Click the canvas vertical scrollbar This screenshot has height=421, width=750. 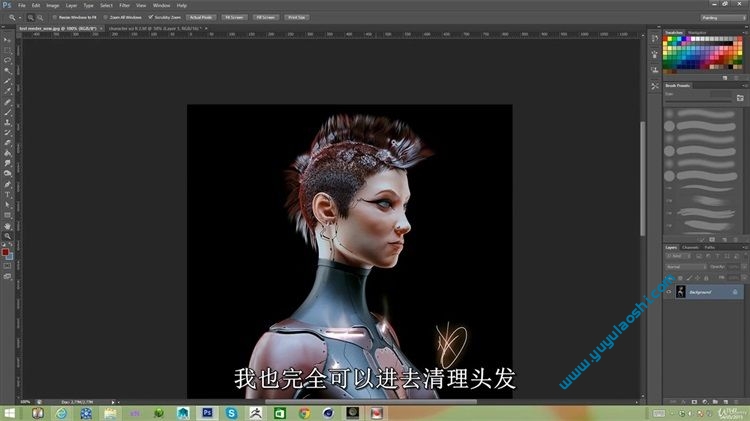(x=643, y=178)
